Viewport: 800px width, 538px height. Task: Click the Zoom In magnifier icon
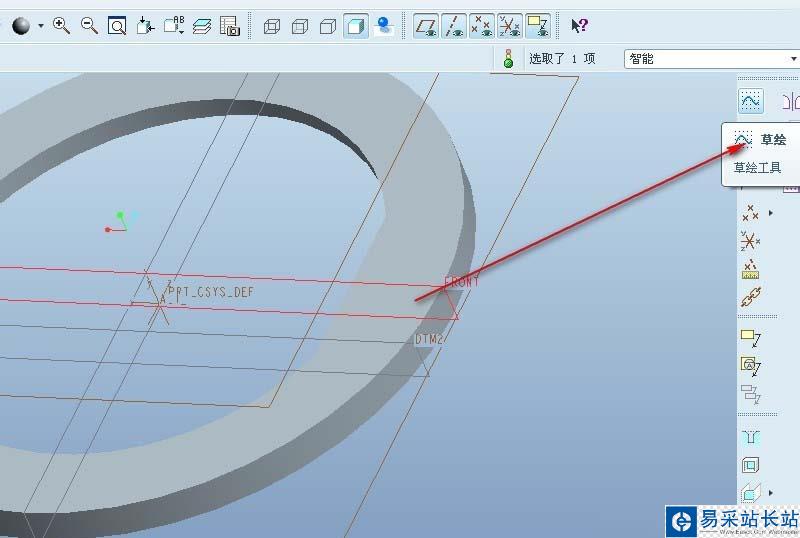(62, 26)
